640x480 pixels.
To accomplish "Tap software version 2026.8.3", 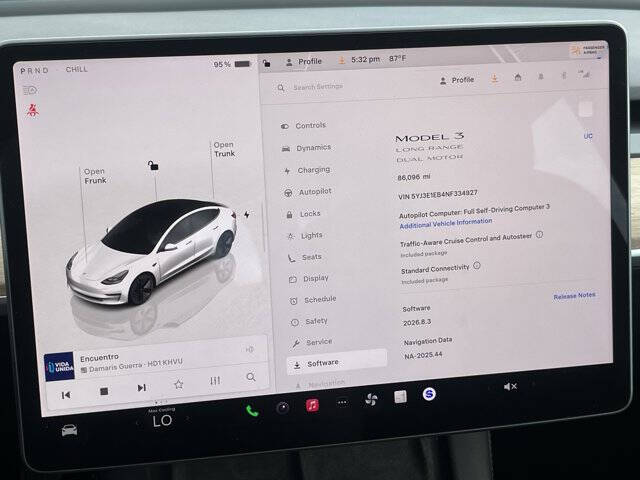I will click(417, 322).
